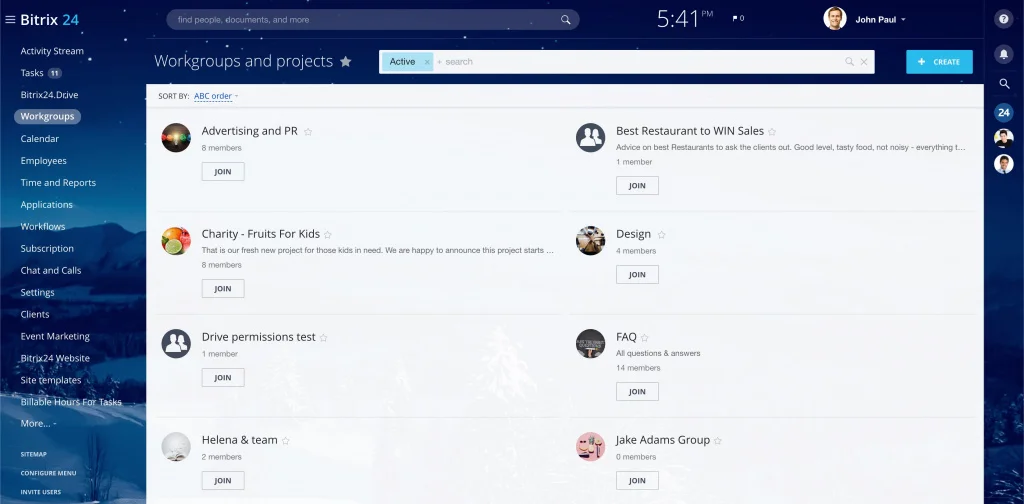Go to Calendar in left menu

[x=40, y=139]
